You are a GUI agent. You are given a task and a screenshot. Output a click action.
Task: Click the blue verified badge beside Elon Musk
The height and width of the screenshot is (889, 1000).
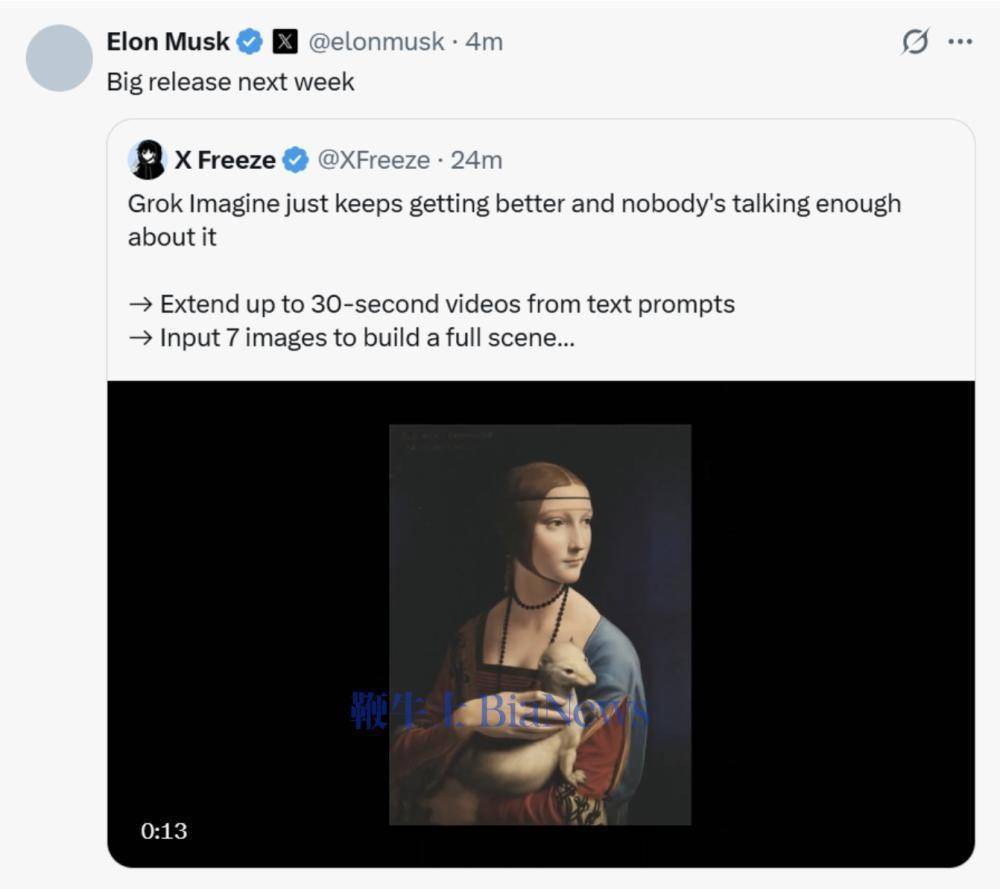(x=250, y=42)
